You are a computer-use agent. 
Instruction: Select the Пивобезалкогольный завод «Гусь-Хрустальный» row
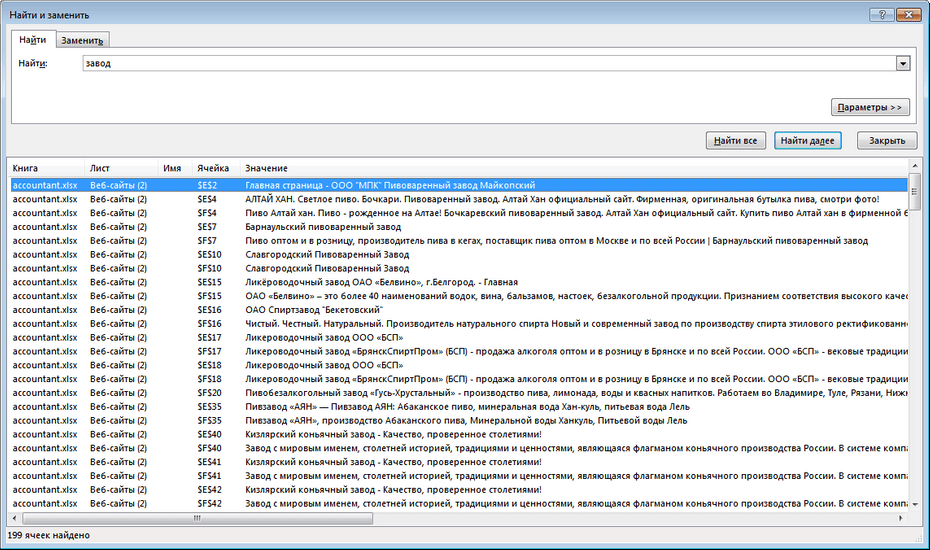[459, 393]
